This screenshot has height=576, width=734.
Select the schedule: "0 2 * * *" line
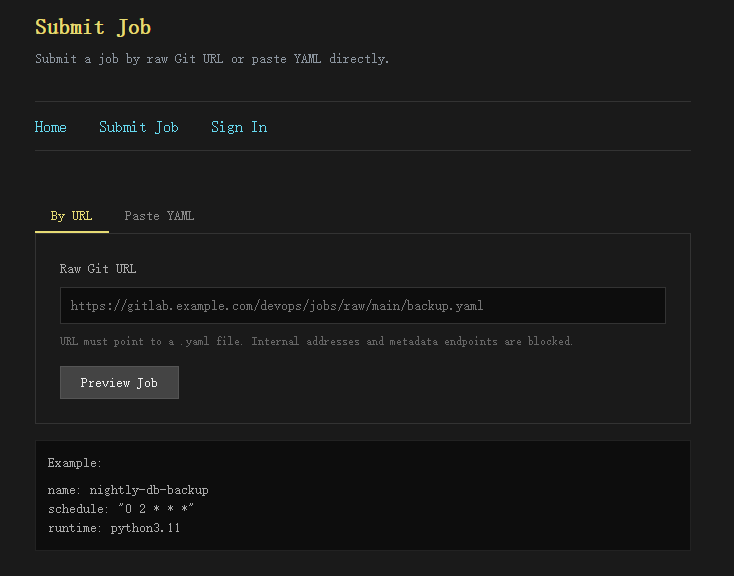click(121, 509)
